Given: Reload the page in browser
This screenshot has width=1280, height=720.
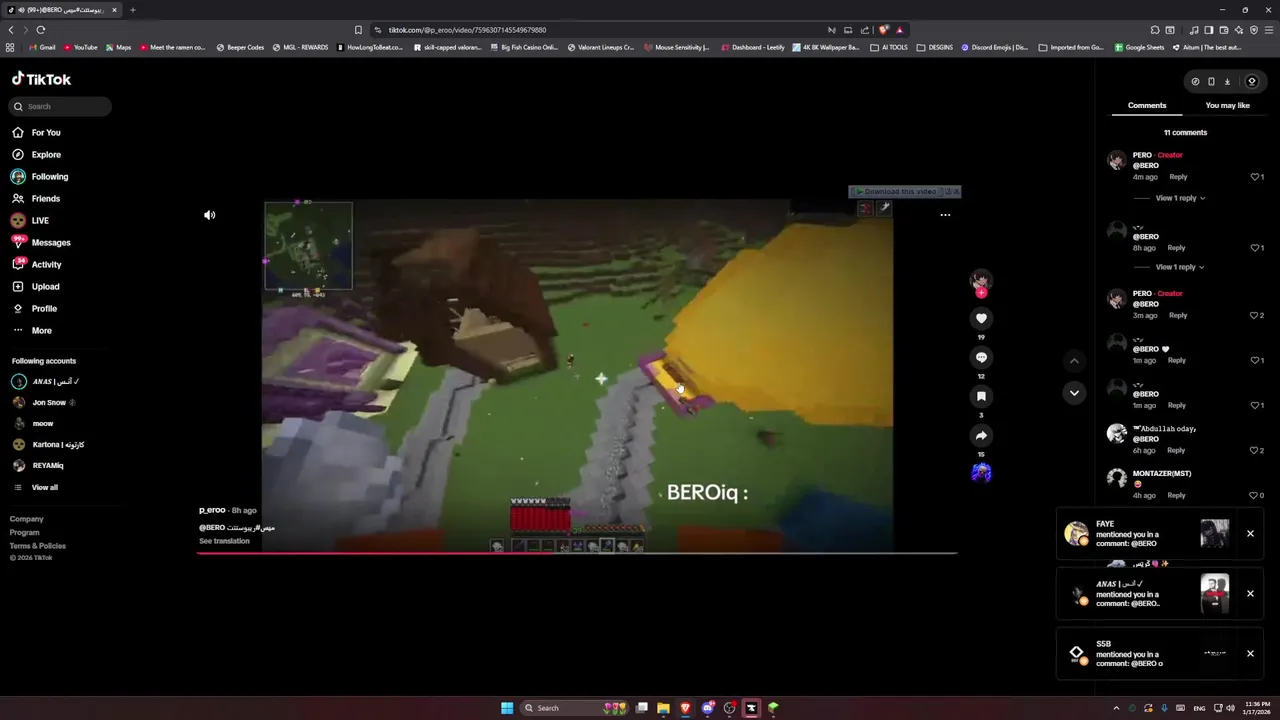Looking at the screenshot, I should (41, 30).
